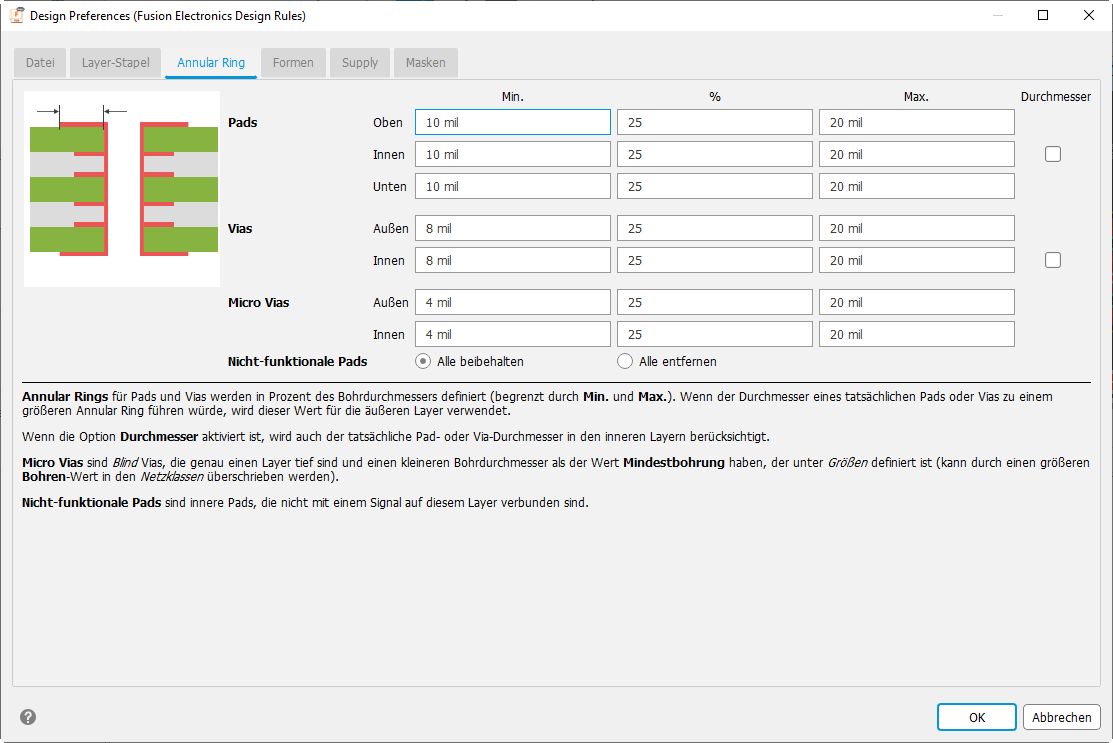Screen dimensions: 1113x743
Task: Click the Durchmesser column header
Action: coord(1056,97)
